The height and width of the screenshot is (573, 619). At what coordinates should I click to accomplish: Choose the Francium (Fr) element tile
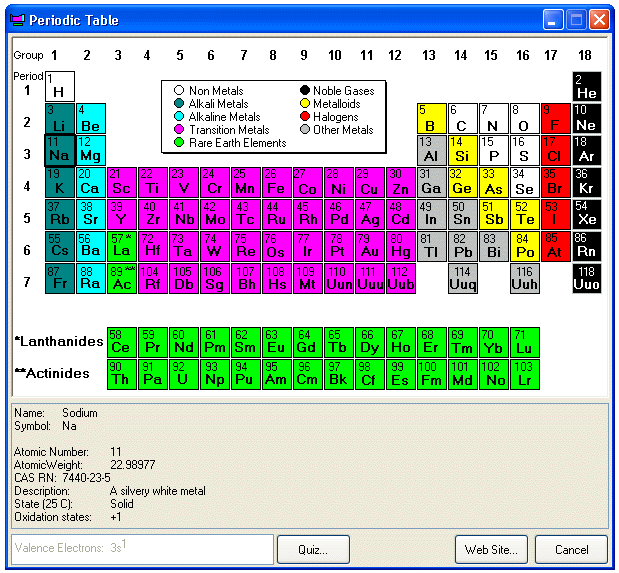tap(59, 278)
